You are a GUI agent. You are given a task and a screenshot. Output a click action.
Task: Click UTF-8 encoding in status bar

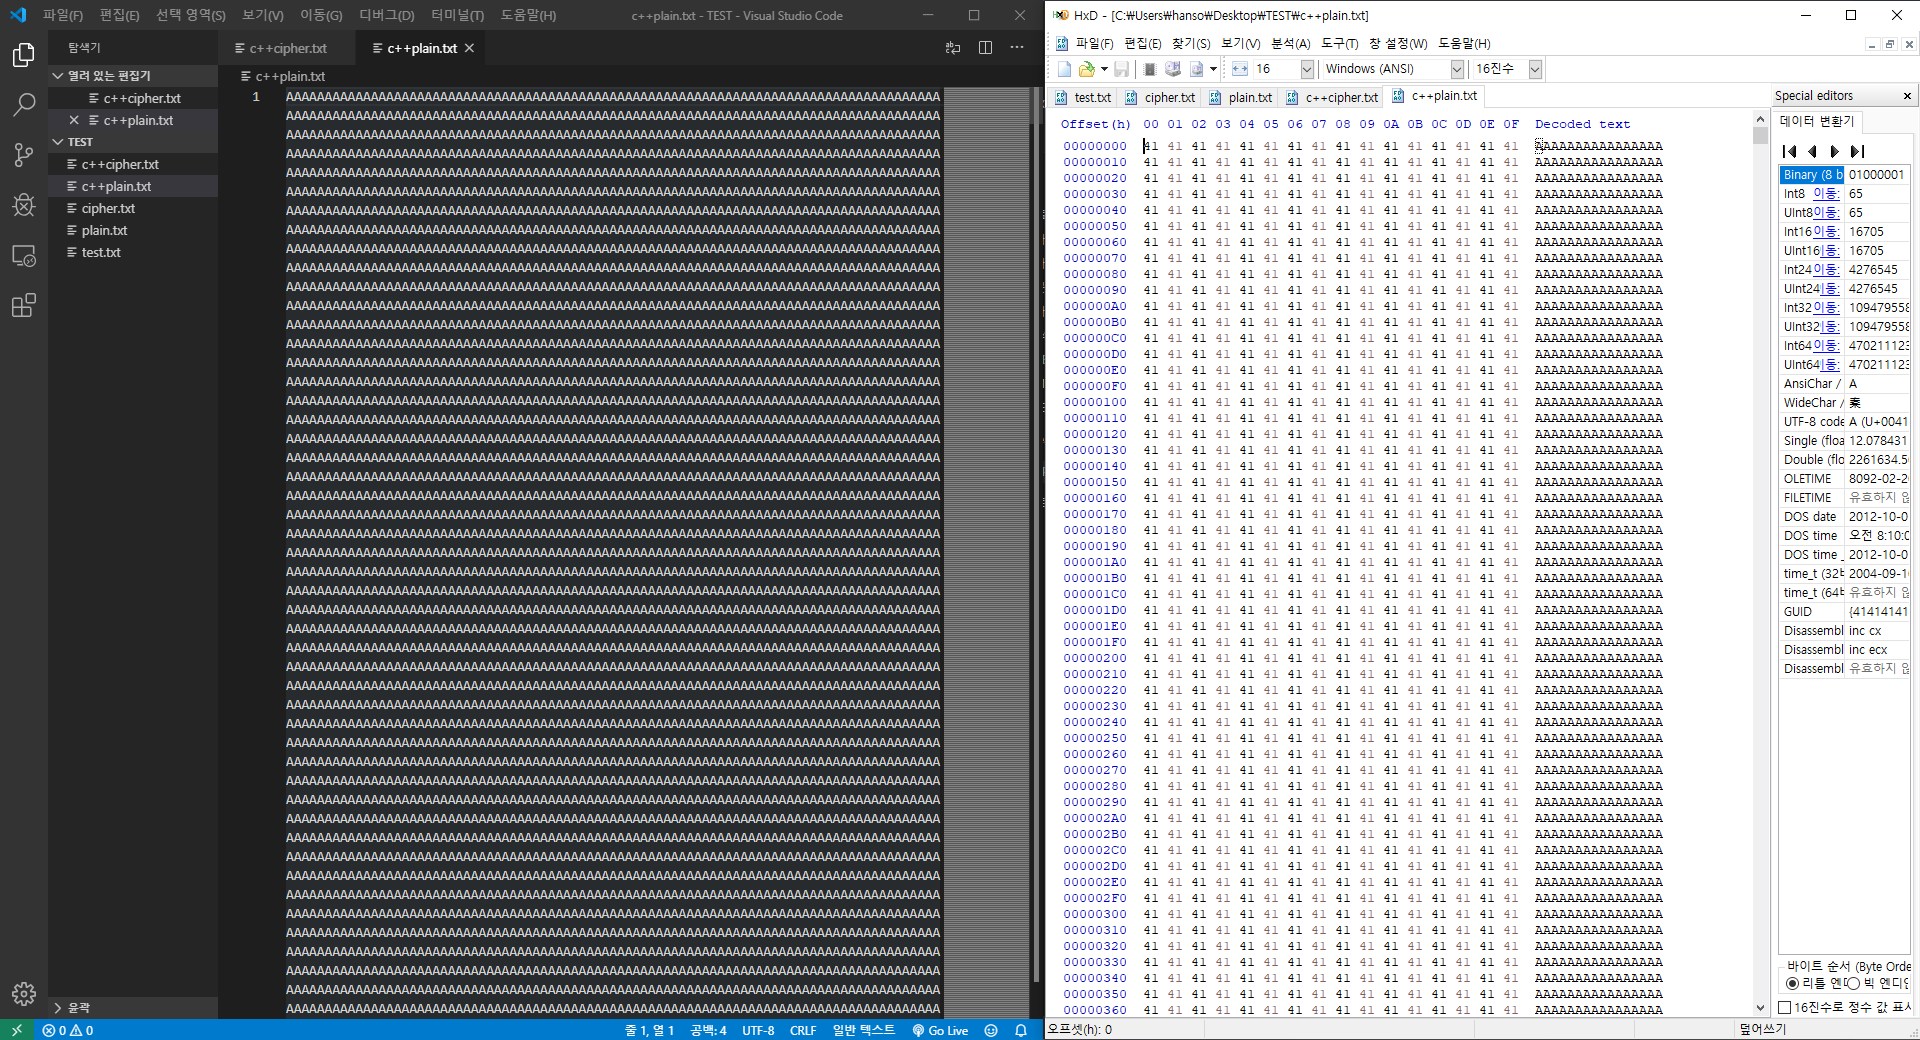(758, 1030)
